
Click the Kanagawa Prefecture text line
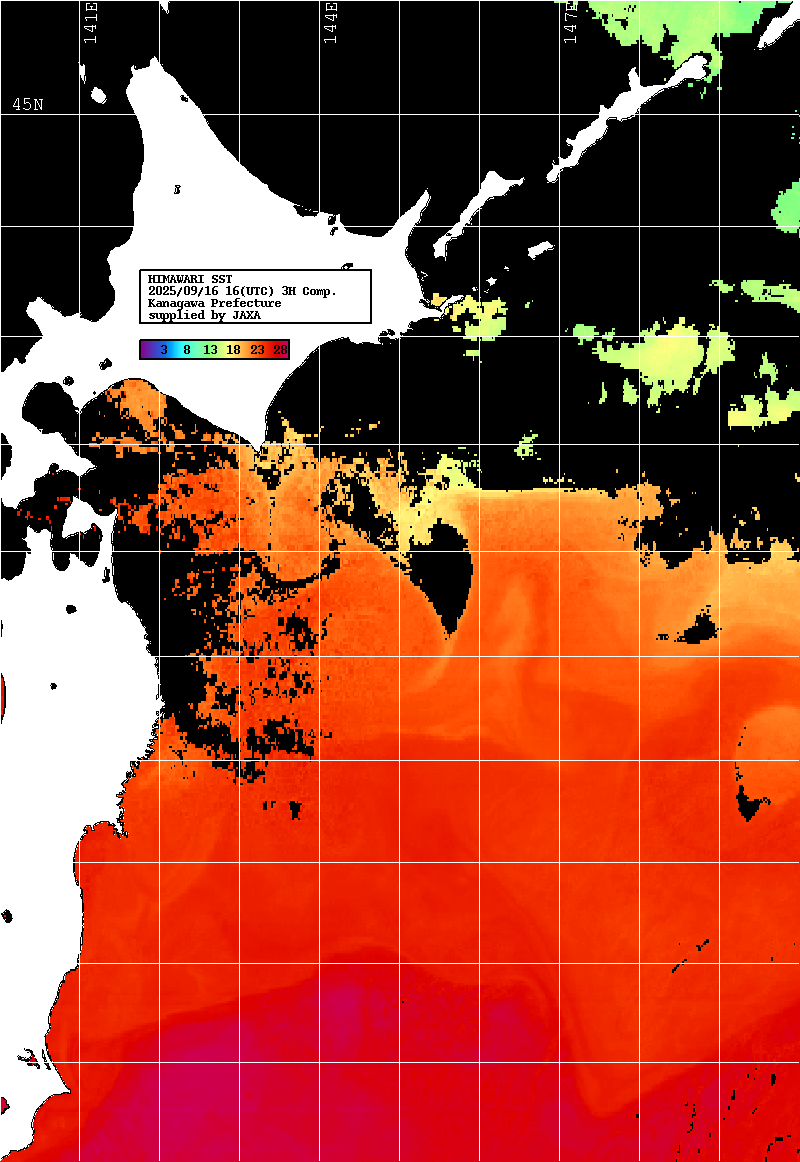(x=214, y=303)
